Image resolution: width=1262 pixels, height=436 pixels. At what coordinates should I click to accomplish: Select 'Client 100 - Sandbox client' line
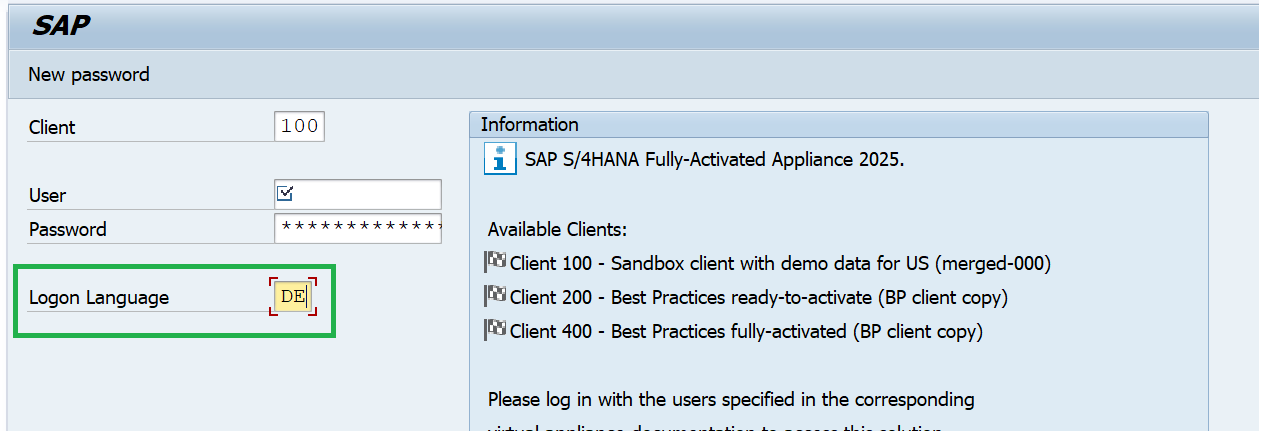coord(780,264)
